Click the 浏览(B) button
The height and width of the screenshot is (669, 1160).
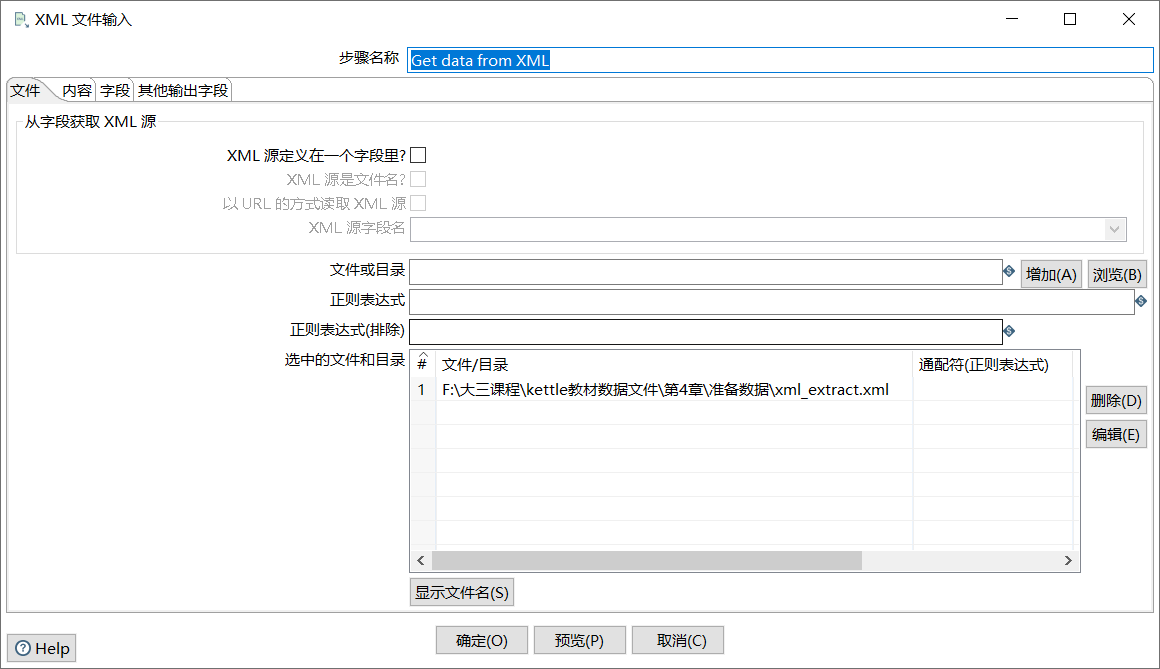1117,275
